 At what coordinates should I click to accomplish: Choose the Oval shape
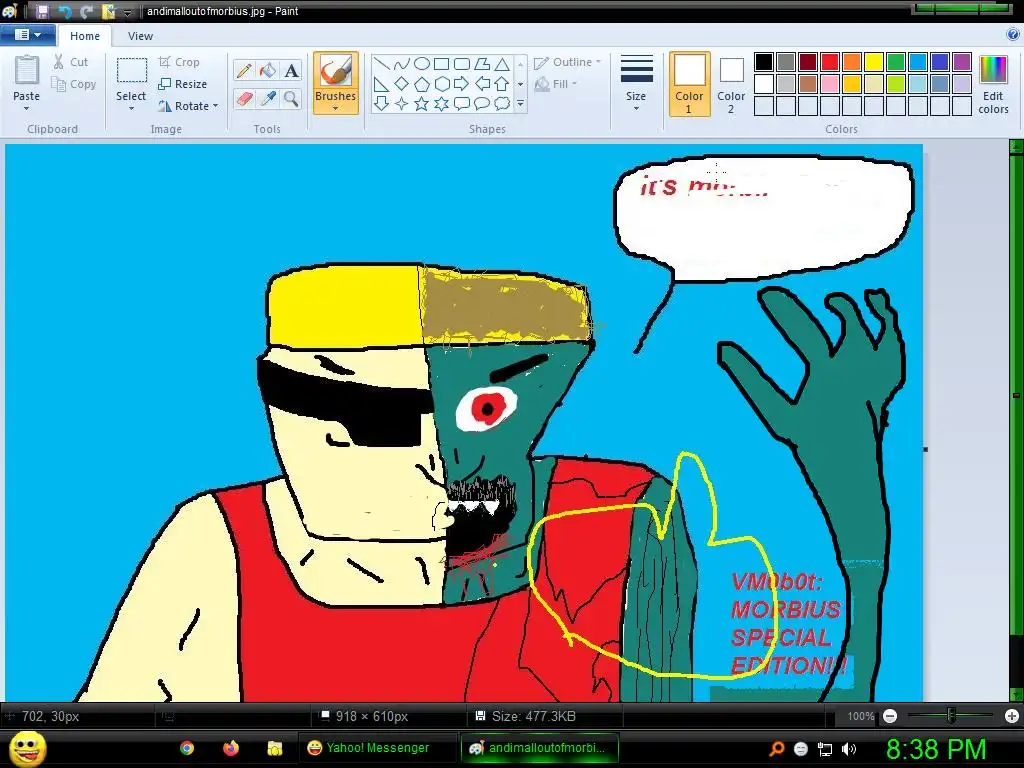(x=422, y=63)
